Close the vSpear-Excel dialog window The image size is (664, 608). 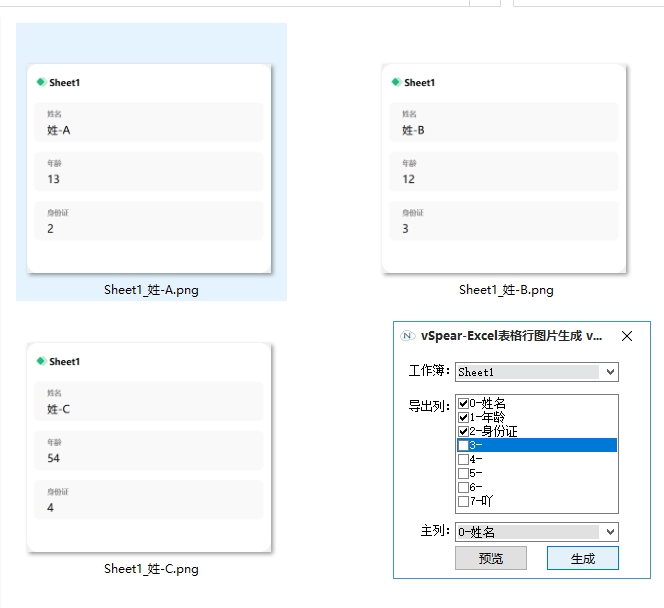(x=627, y=336)
